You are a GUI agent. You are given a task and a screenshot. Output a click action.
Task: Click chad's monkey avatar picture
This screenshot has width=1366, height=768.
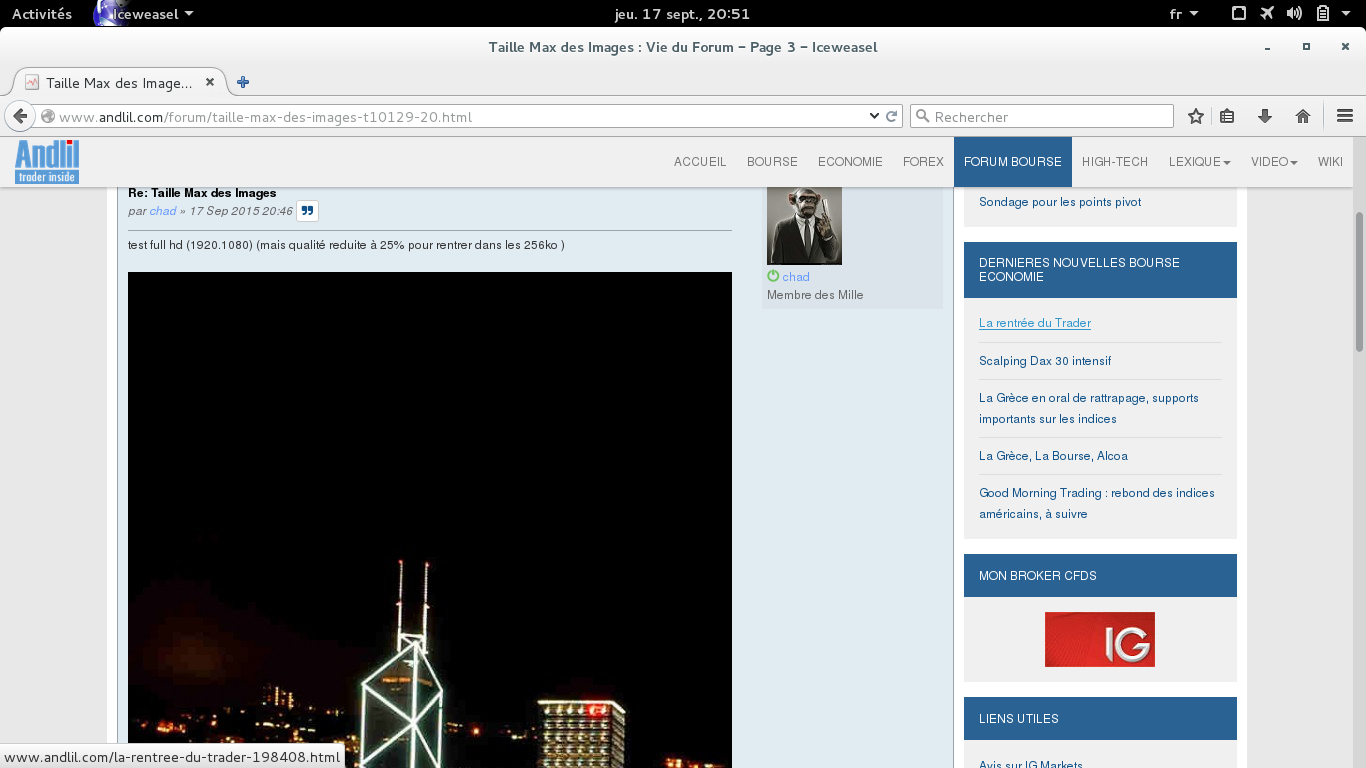(x=804, y=225)
